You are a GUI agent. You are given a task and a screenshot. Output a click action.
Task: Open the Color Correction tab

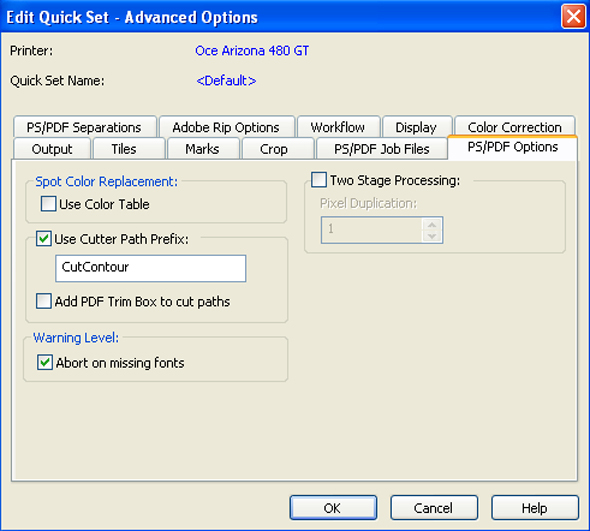click(x=515, y=127)
